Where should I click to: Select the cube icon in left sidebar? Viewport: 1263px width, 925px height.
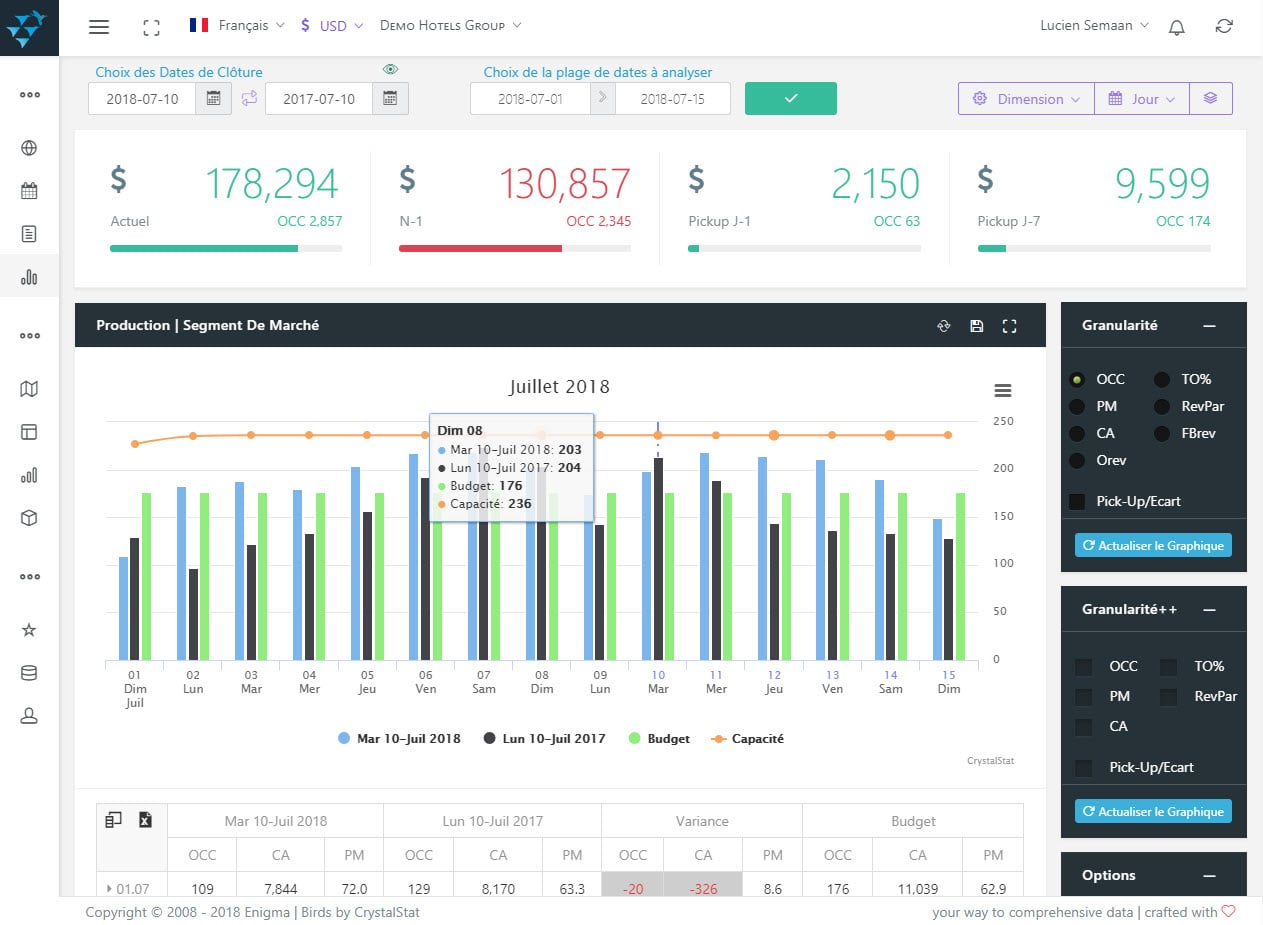pyautogui.click(x=30, y=518)
